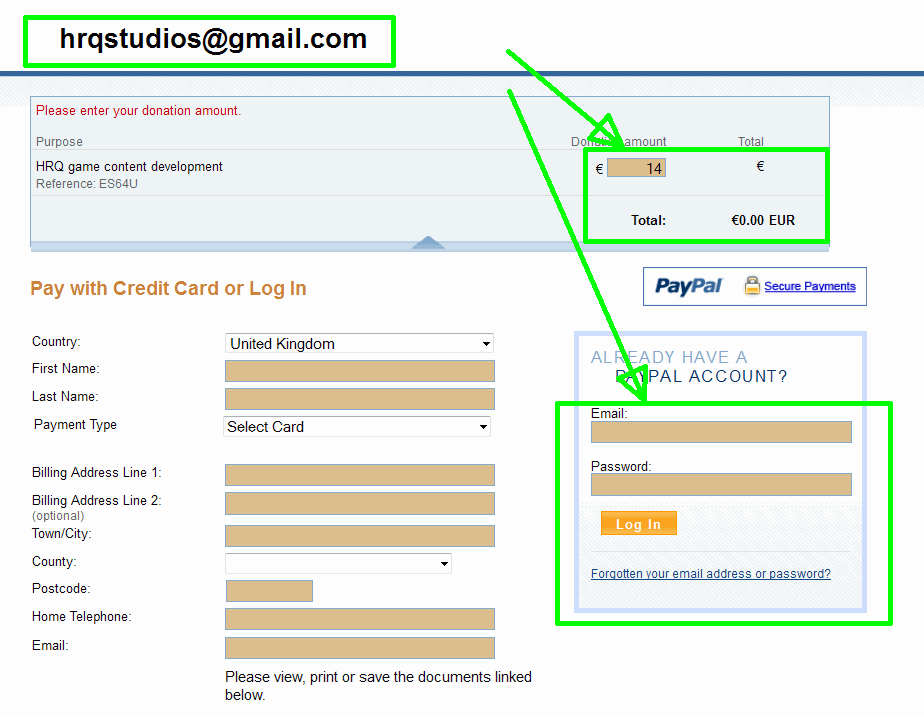Click the €0.00 EUR total value

pos(763,220)
